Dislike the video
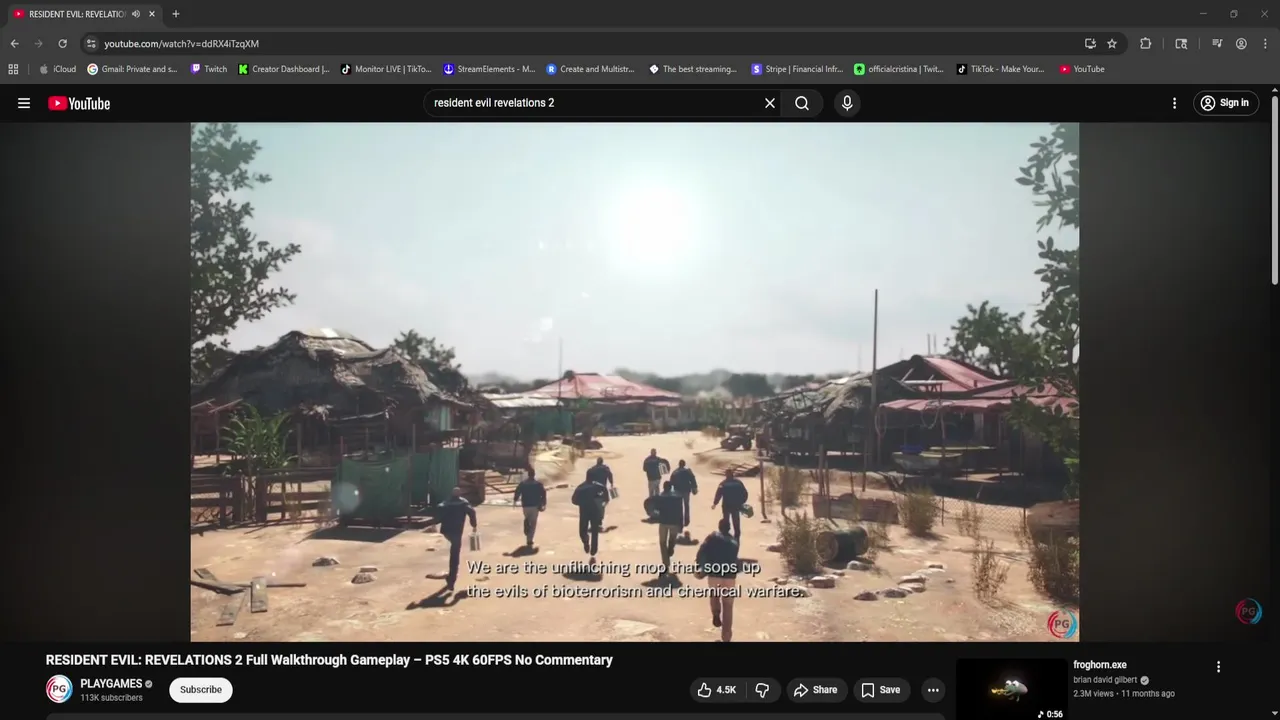The width and height of the screenshot is (1280, 720). (762, 690)
